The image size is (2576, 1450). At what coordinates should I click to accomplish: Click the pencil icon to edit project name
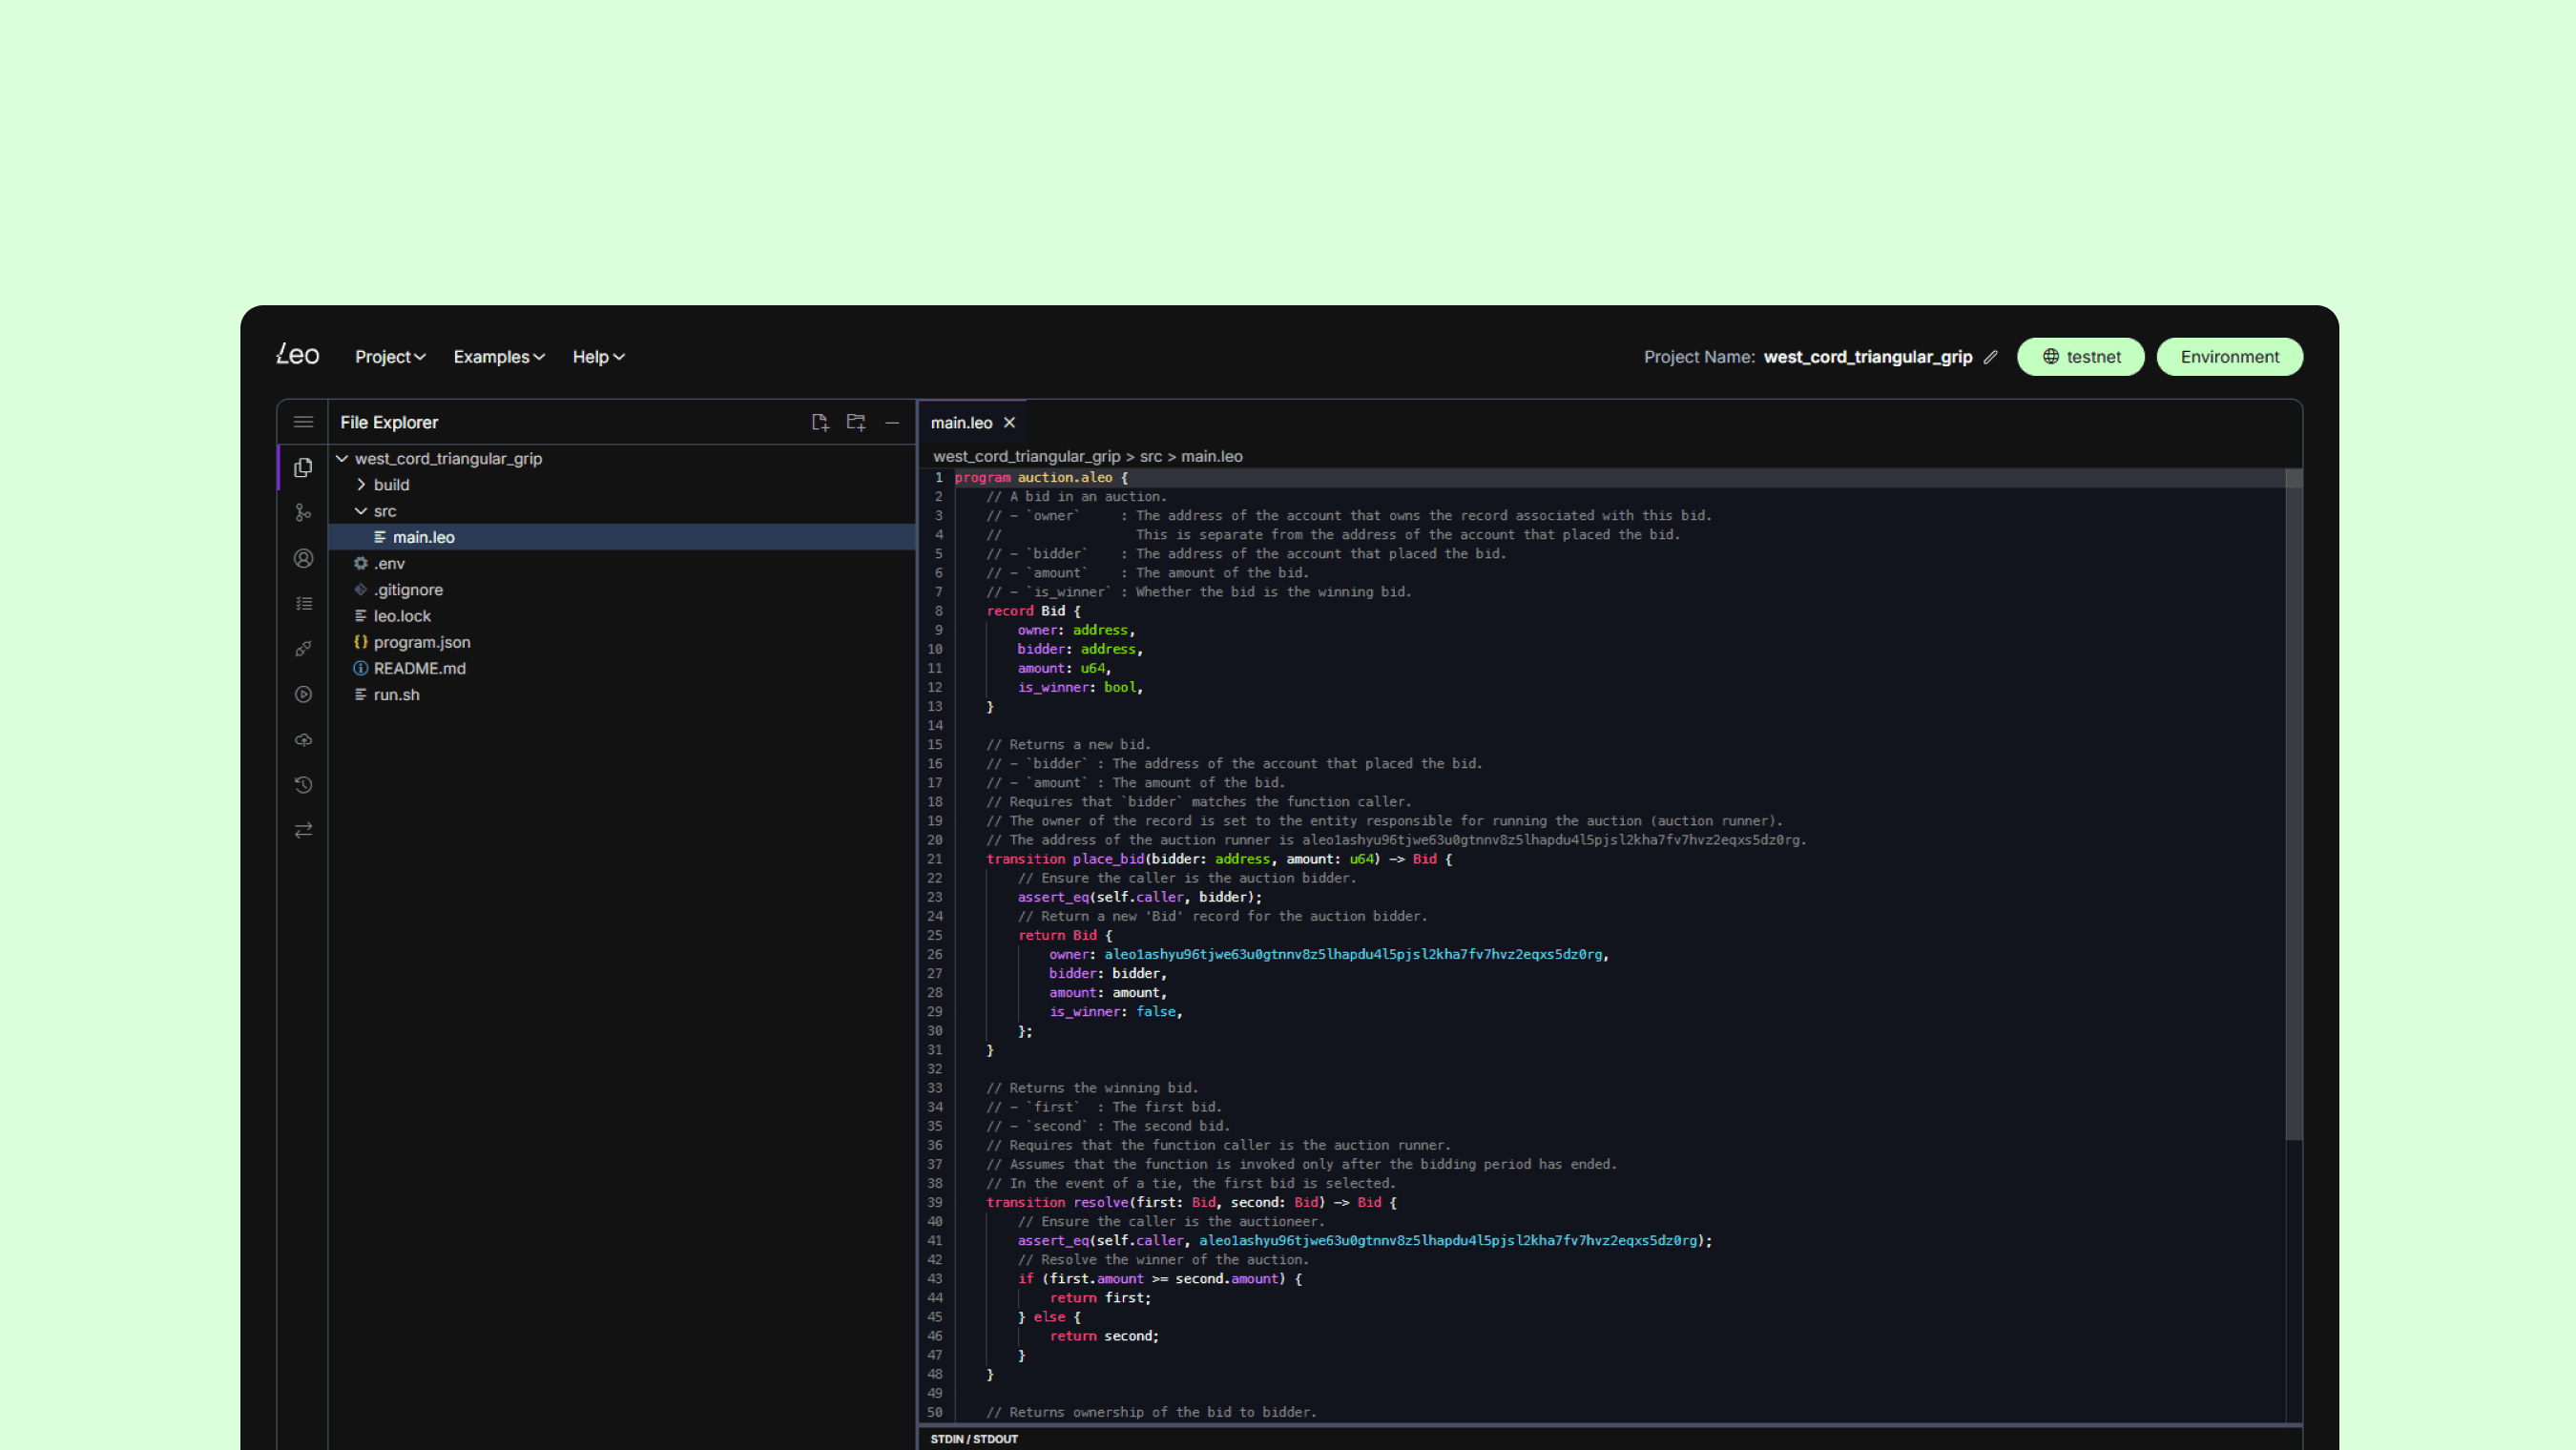(x=1990, y=357)
